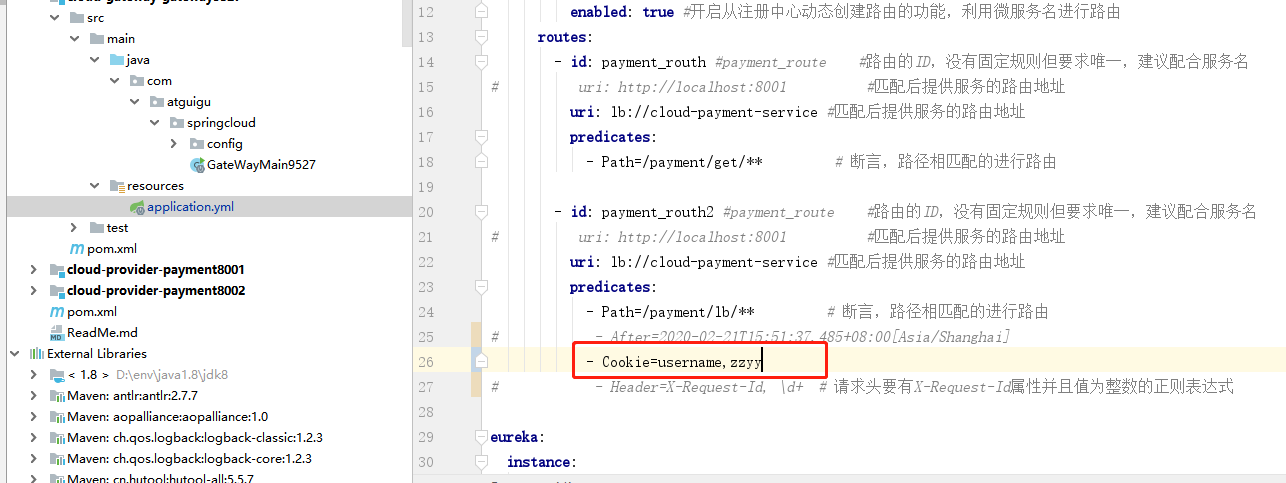Screen dimensions: 1286x483
Task: Select application.yml in the project tree
Action: coord(191,207)
